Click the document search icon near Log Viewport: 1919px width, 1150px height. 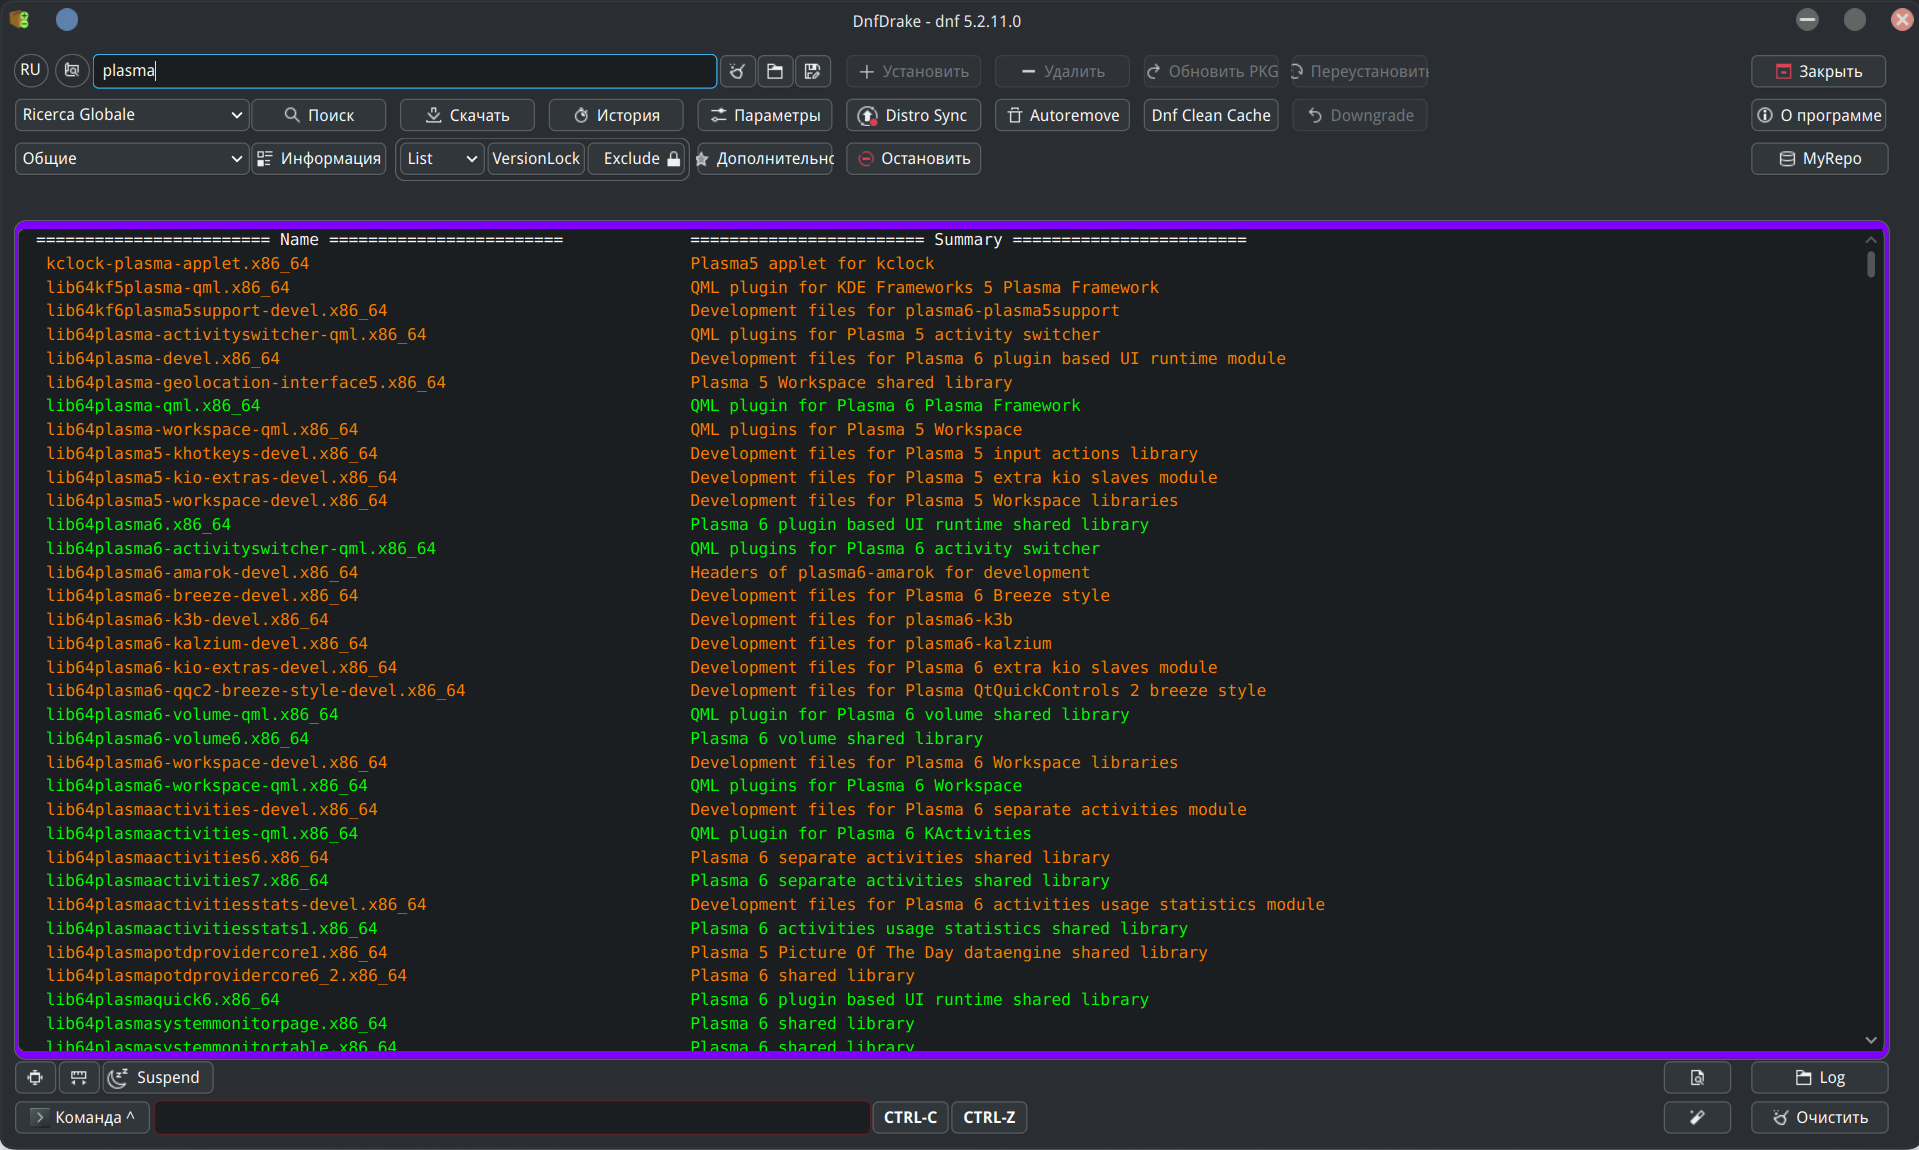[1697, 1077]
